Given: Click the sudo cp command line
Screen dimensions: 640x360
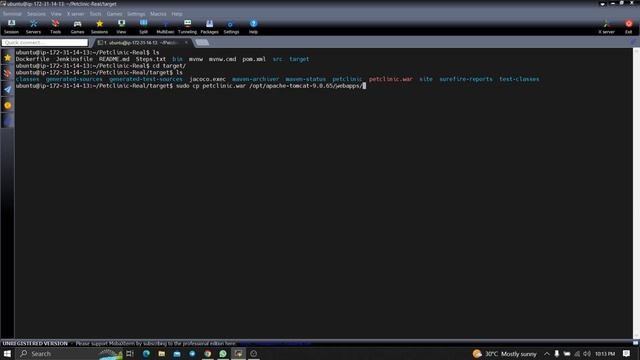Looking at the screenshot, I should coord(269,86).
